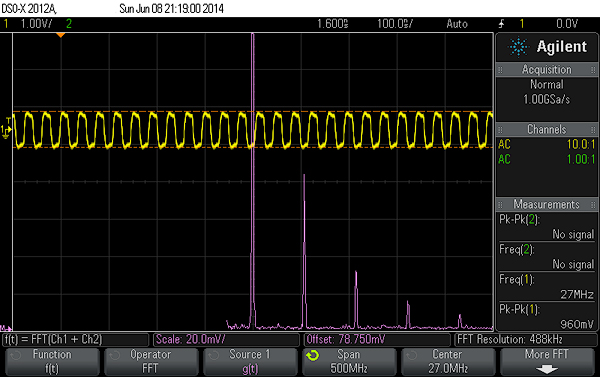Click the DSO-X 2012A model label

click(x=29, y=8)
